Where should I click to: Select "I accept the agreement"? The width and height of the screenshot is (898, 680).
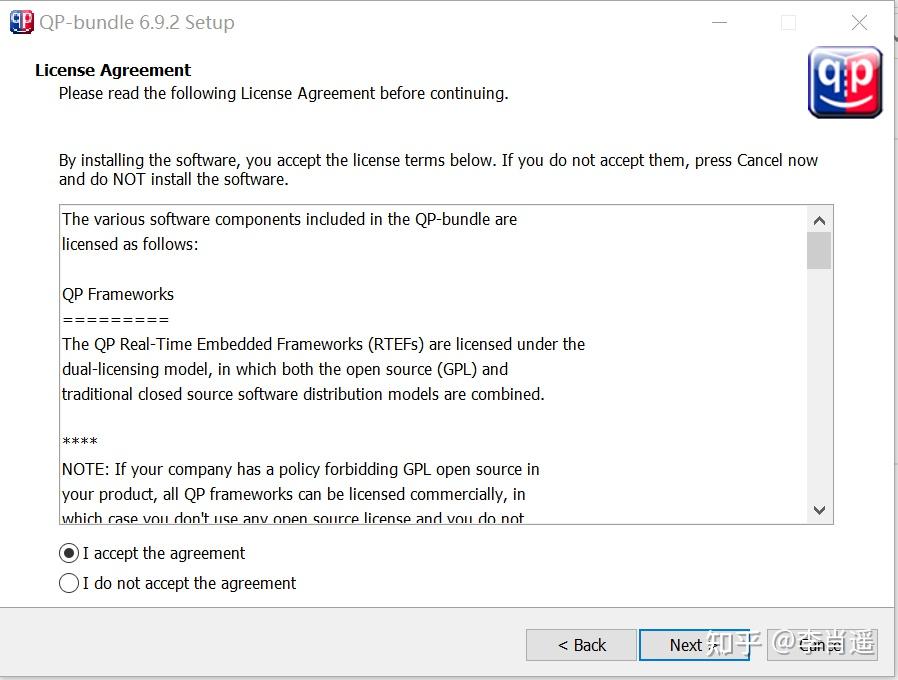tap(69, 553)
